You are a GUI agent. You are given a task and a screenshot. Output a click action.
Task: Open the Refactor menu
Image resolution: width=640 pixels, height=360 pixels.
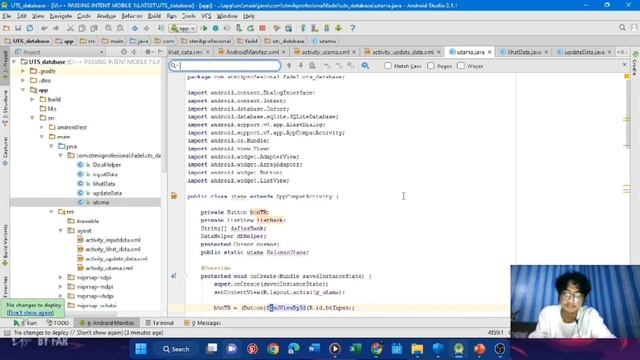tap(132, 16)
